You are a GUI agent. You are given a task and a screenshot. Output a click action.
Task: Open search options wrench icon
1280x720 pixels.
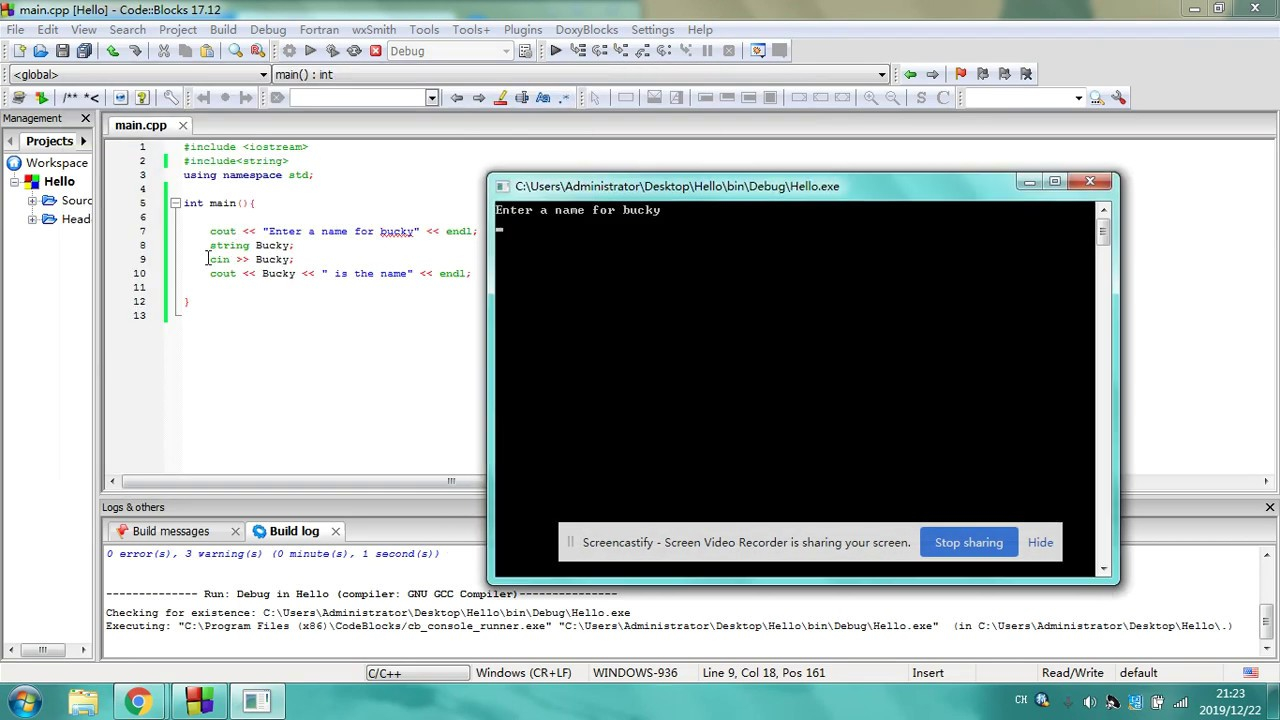coord(1119,97)
